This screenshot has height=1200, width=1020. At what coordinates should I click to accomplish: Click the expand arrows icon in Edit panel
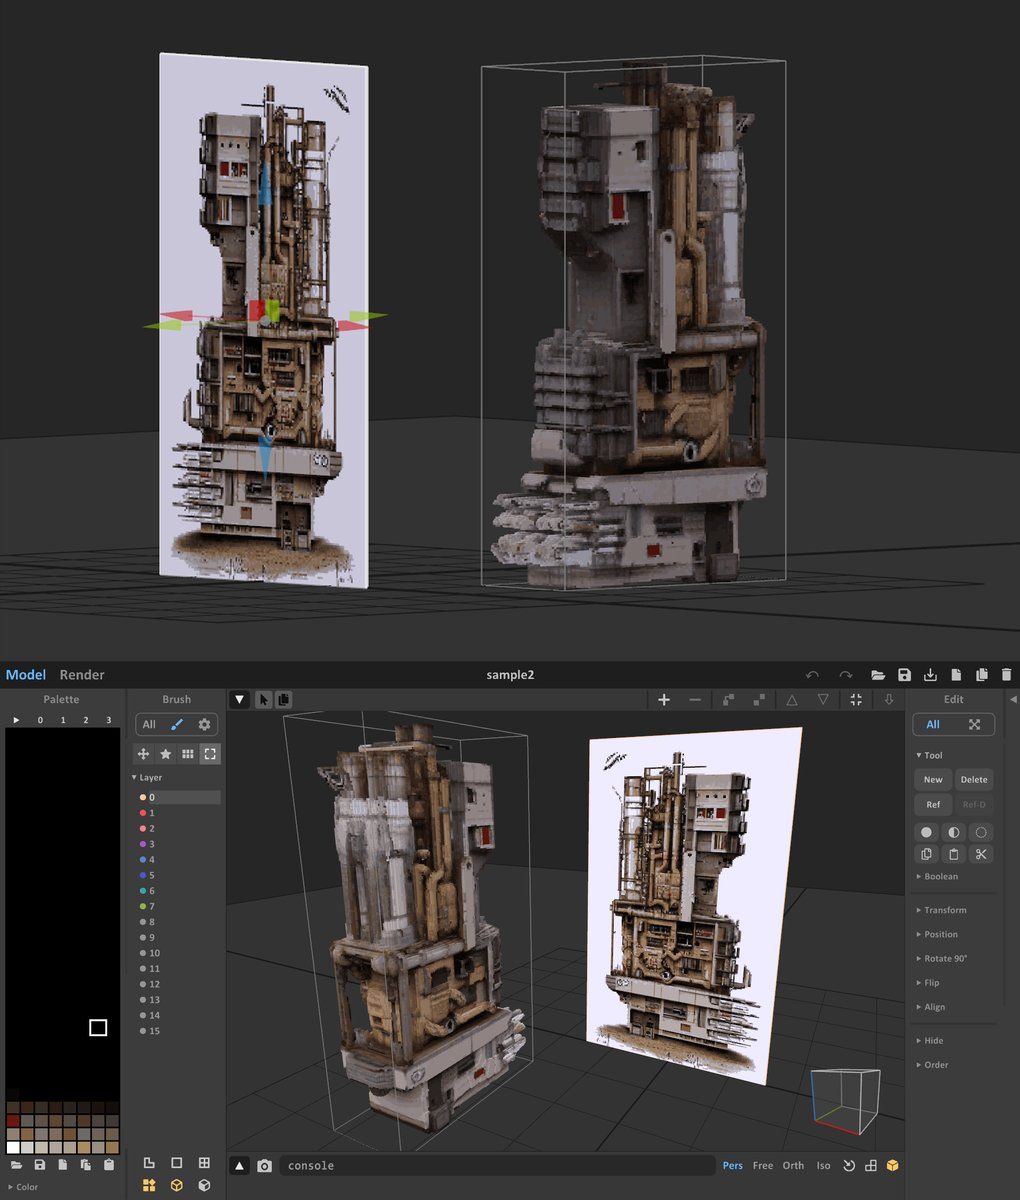974,724
